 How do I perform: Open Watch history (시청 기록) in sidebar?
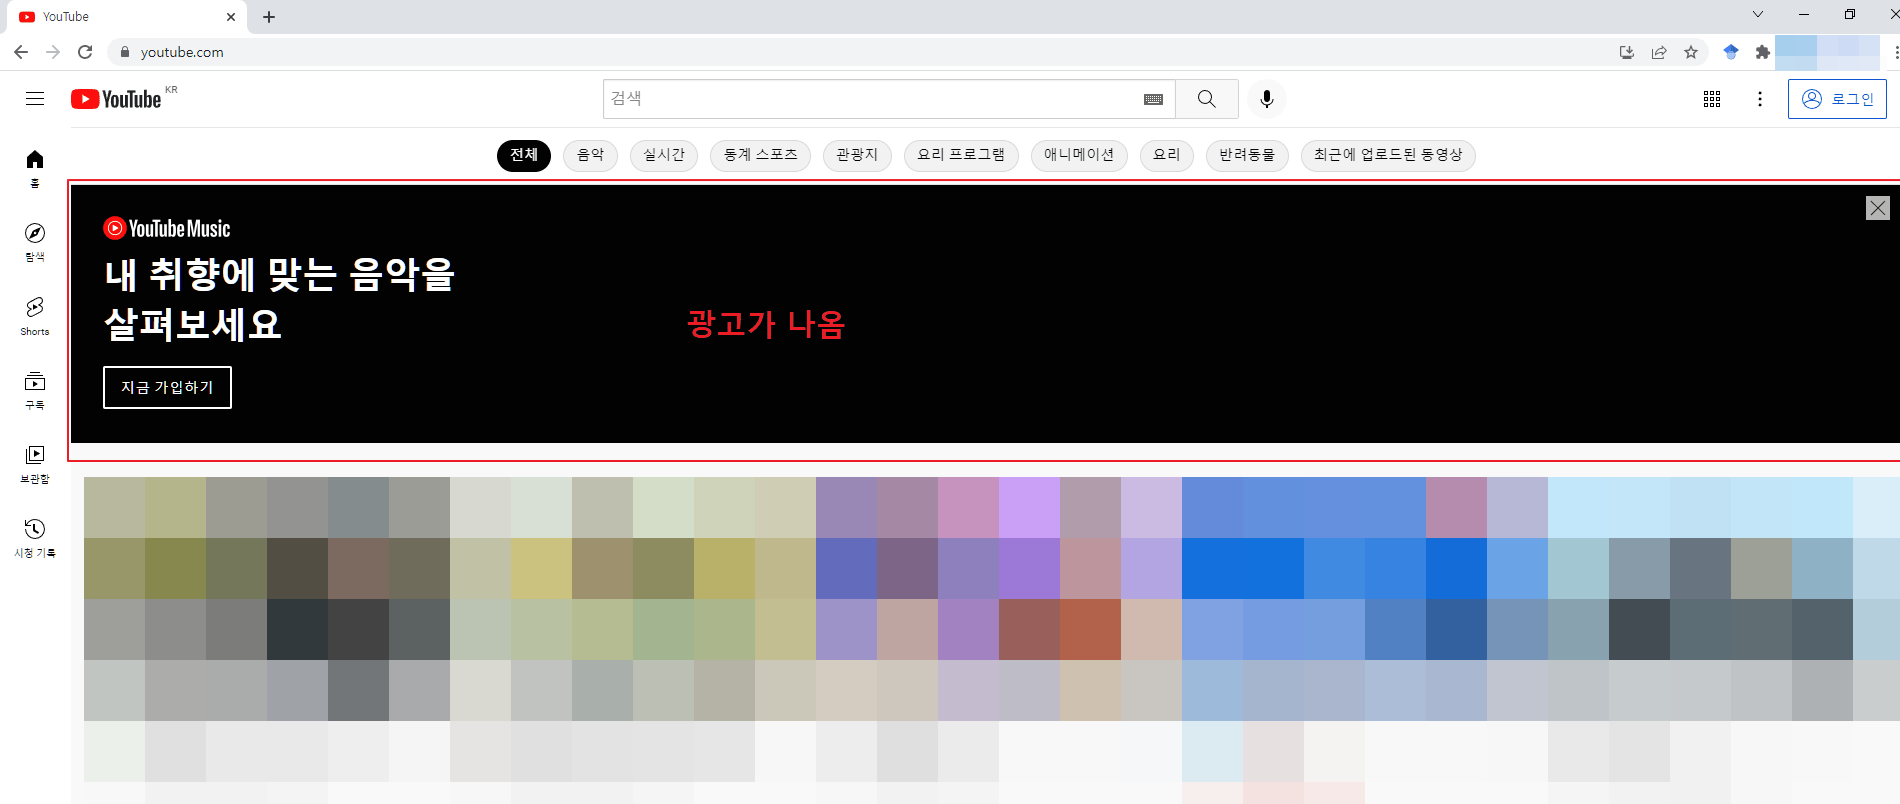(x=35, y=538)
